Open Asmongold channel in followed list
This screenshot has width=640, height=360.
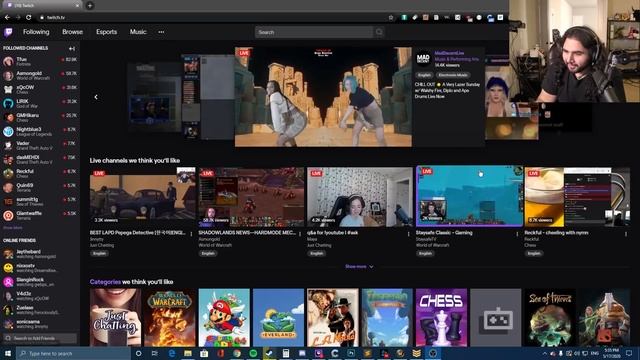pyautogui.click(x=40, y=75)
